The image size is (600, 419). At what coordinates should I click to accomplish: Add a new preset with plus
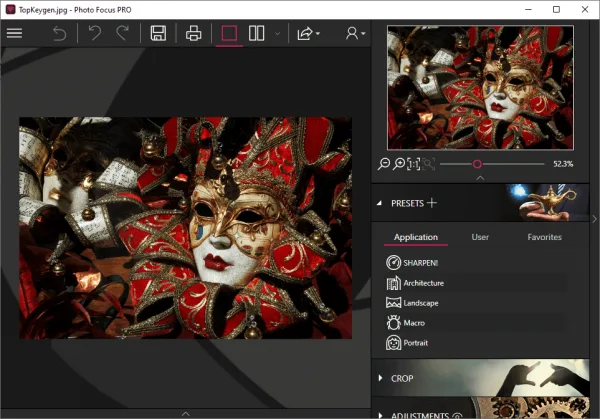coord(432,203)
